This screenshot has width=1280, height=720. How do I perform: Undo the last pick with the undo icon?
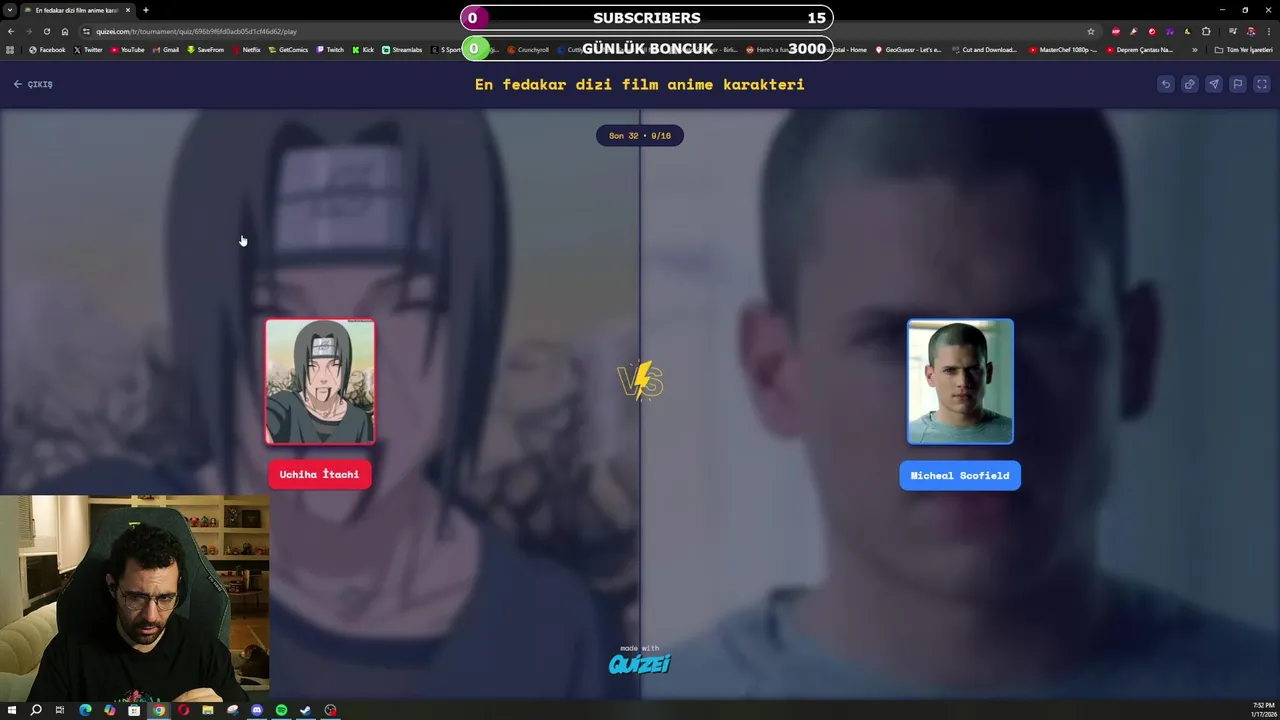point(1165,84)
